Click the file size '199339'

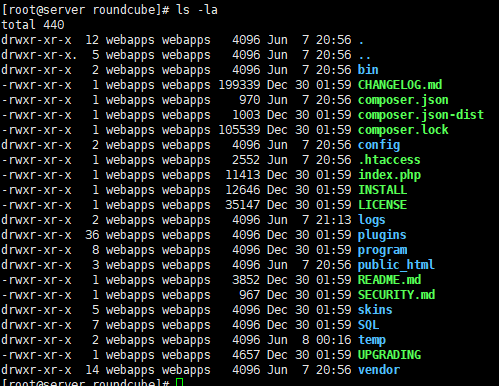[239, 85]
